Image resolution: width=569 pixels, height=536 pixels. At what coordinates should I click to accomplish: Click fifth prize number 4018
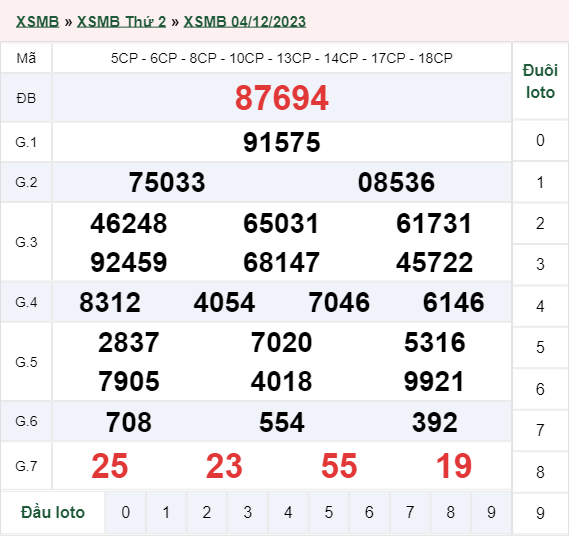[282, 381]
